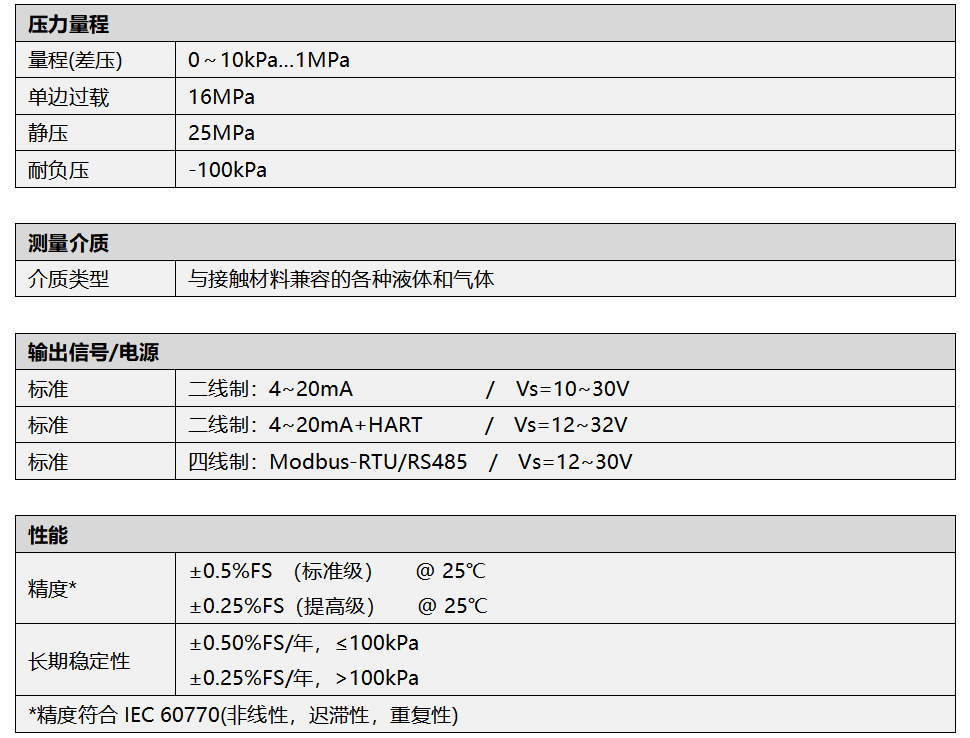Click the -100kPa negative pressure value
The width and height of the screenshot is (970, 738).
pos(228,170)
